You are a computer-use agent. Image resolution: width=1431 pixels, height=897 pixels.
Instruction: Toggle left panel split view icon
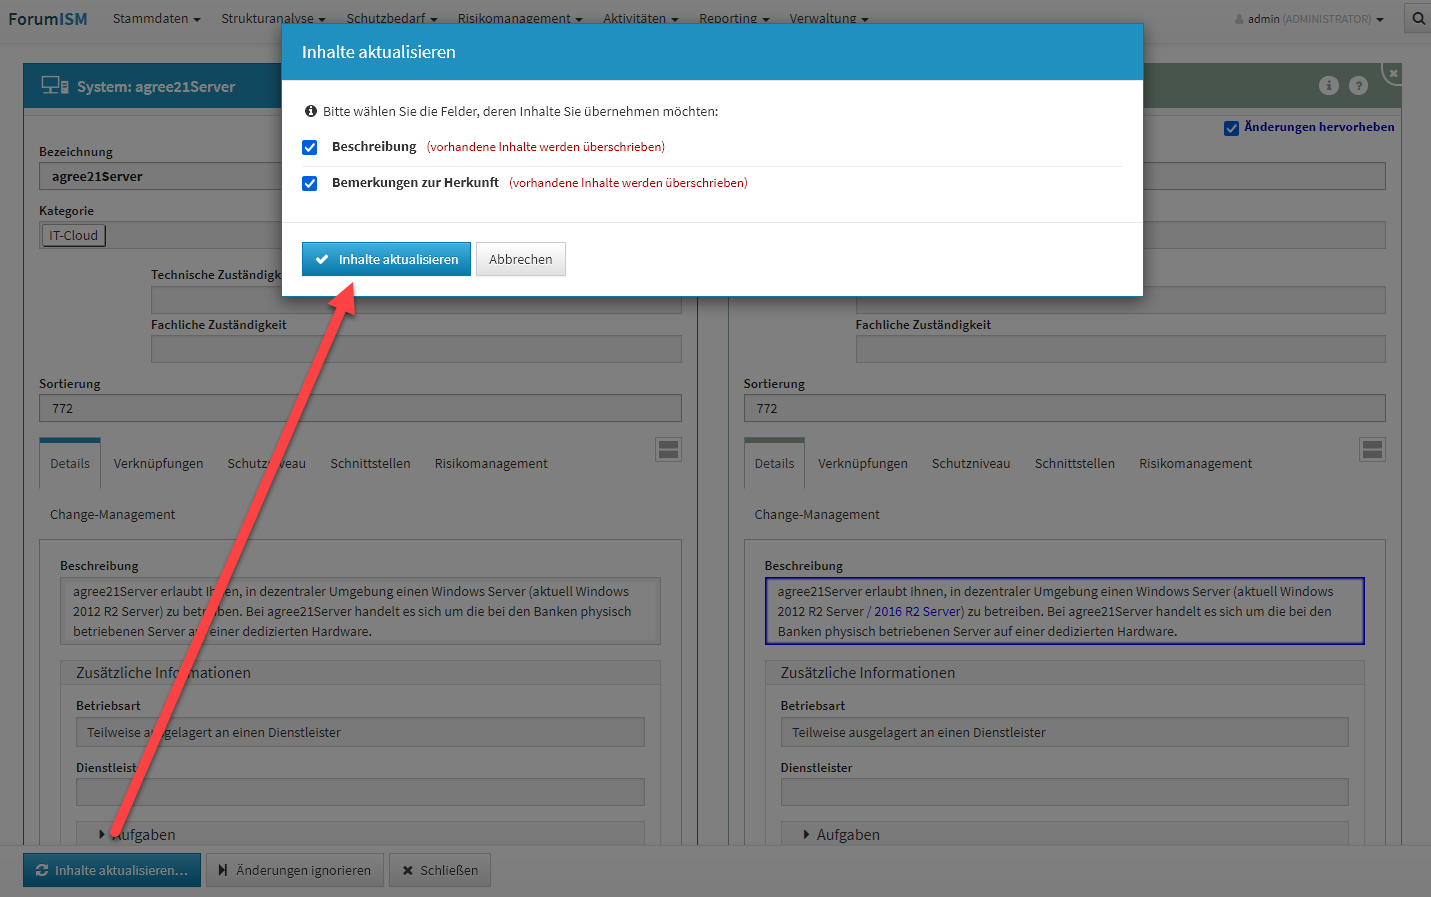click(668, 449)
